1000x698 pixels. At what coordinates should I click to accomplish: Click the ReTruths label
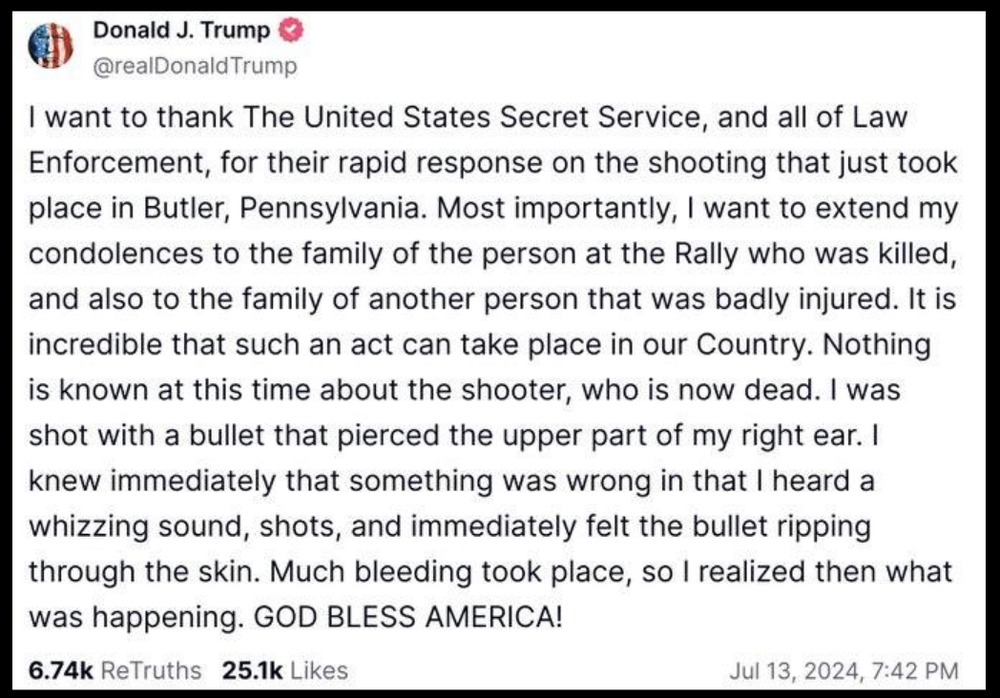point(151,671)
